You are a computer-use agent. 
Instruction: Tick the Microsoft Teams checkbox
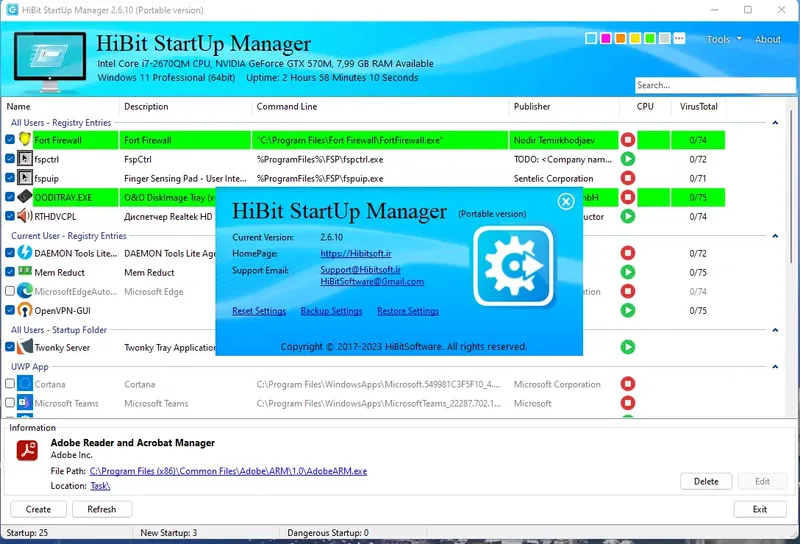[10, 403]
